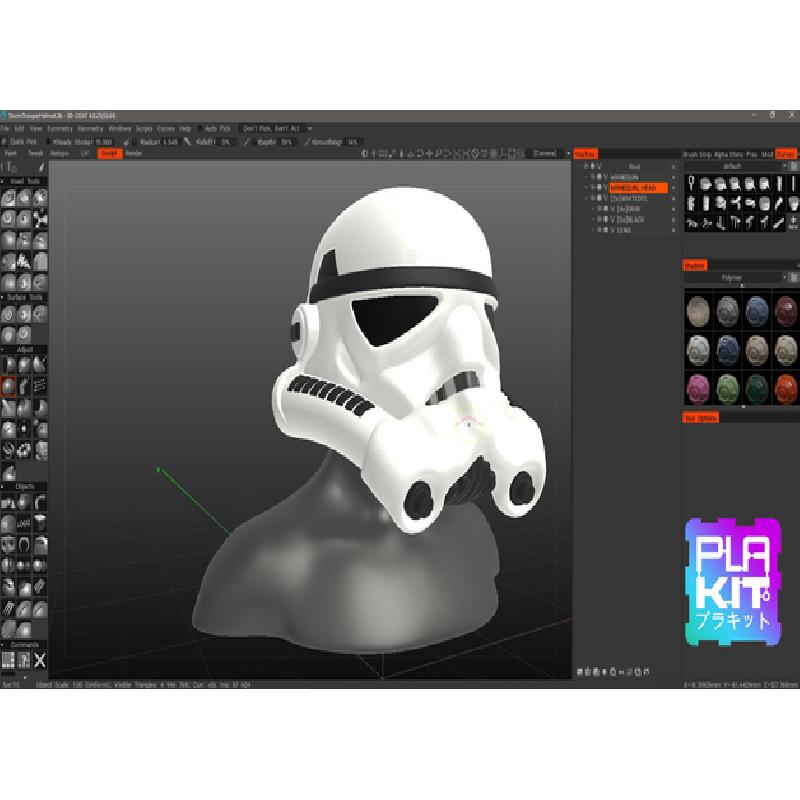Select the squiggly lines tool in Adjust
The height and width of the screenshot is (800, 800).
pos(40,387)
